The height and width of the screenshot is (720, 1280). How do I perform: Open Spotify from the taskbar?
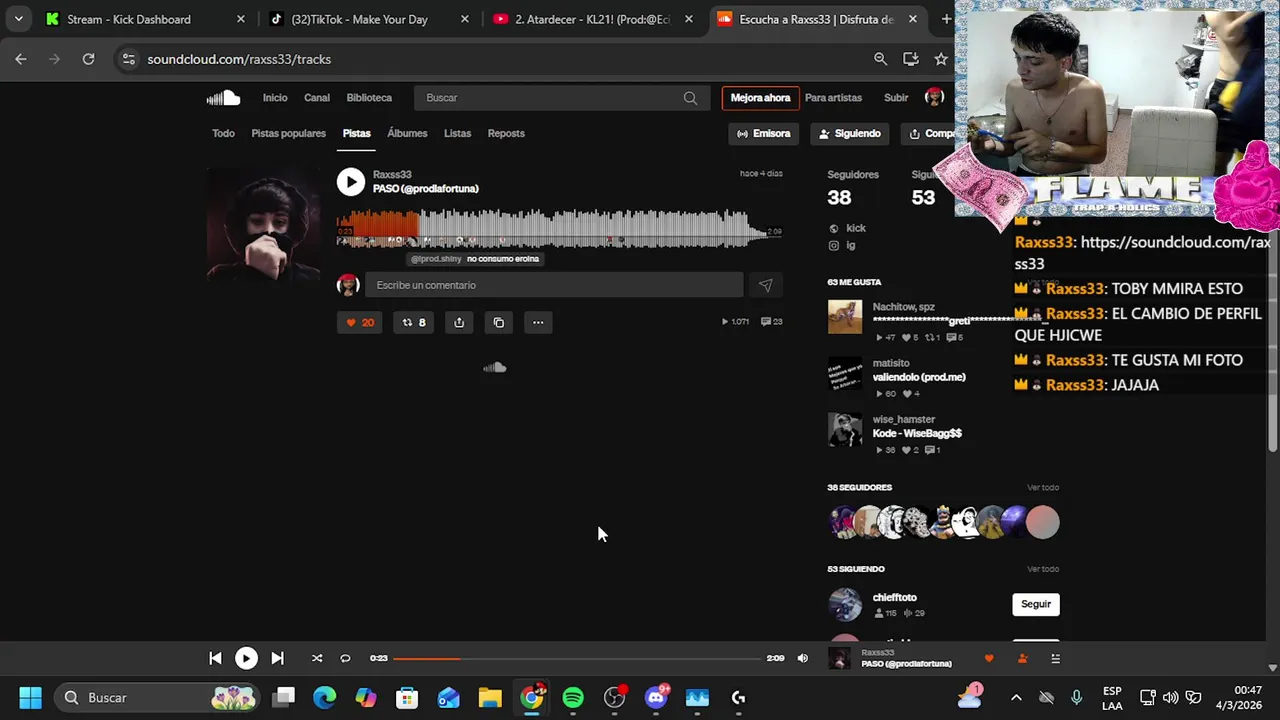point(573,698)
